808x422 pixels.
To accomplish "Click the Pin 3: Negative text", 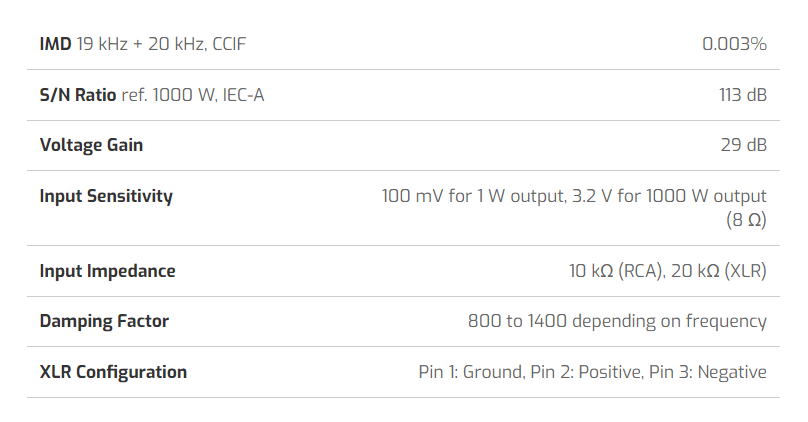I will 708,372.
